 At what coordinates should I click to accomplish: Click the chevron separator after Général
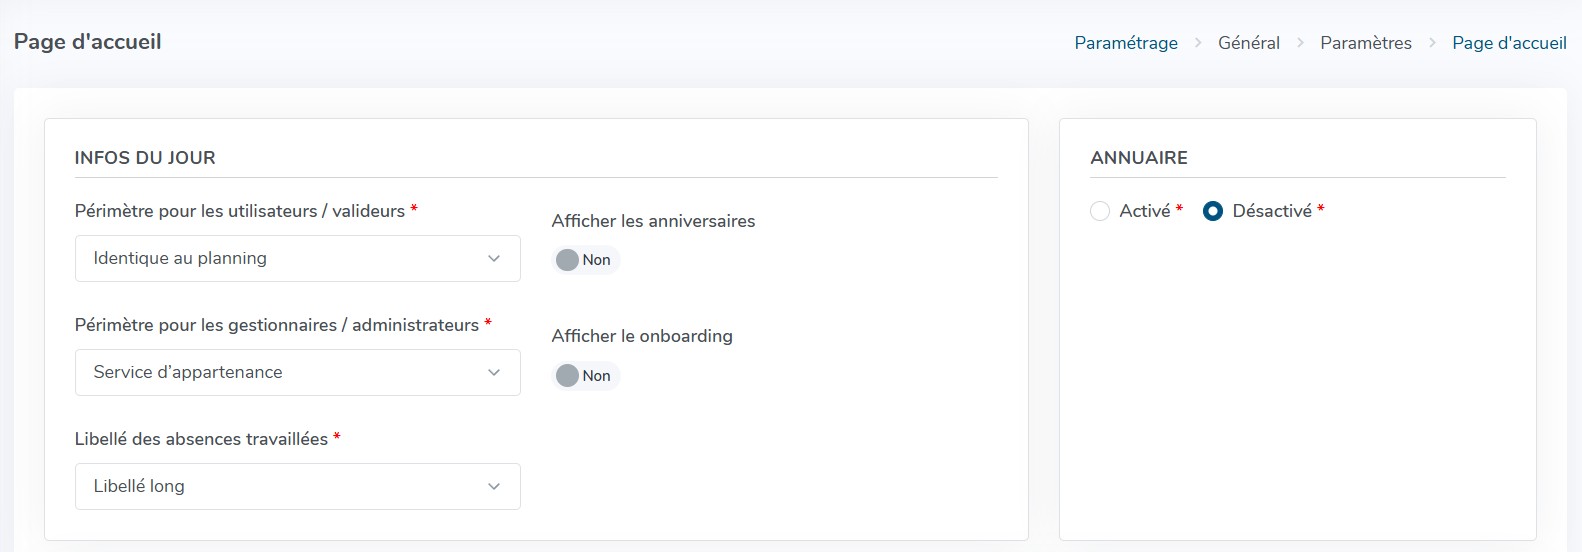1300,43
